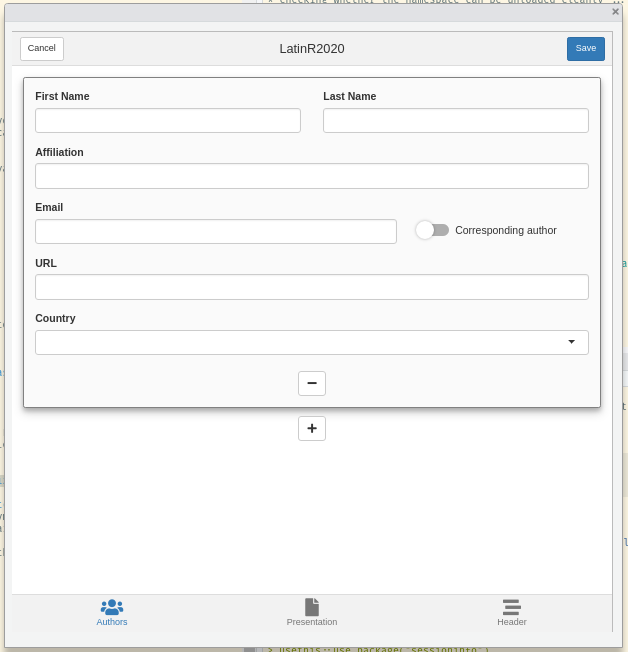Click the plus icon to add author
This screenshot has width=628, height=652.
point(312,428)
